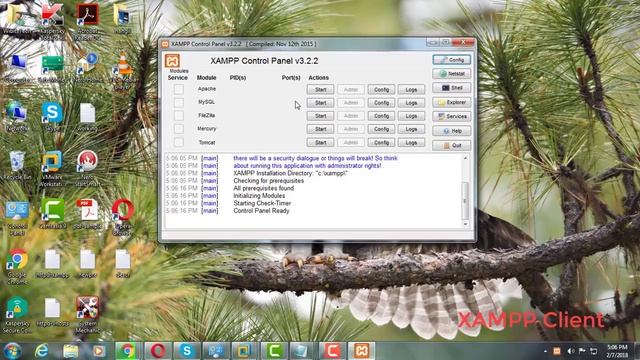View Logs for Apache

pos(411,89)
